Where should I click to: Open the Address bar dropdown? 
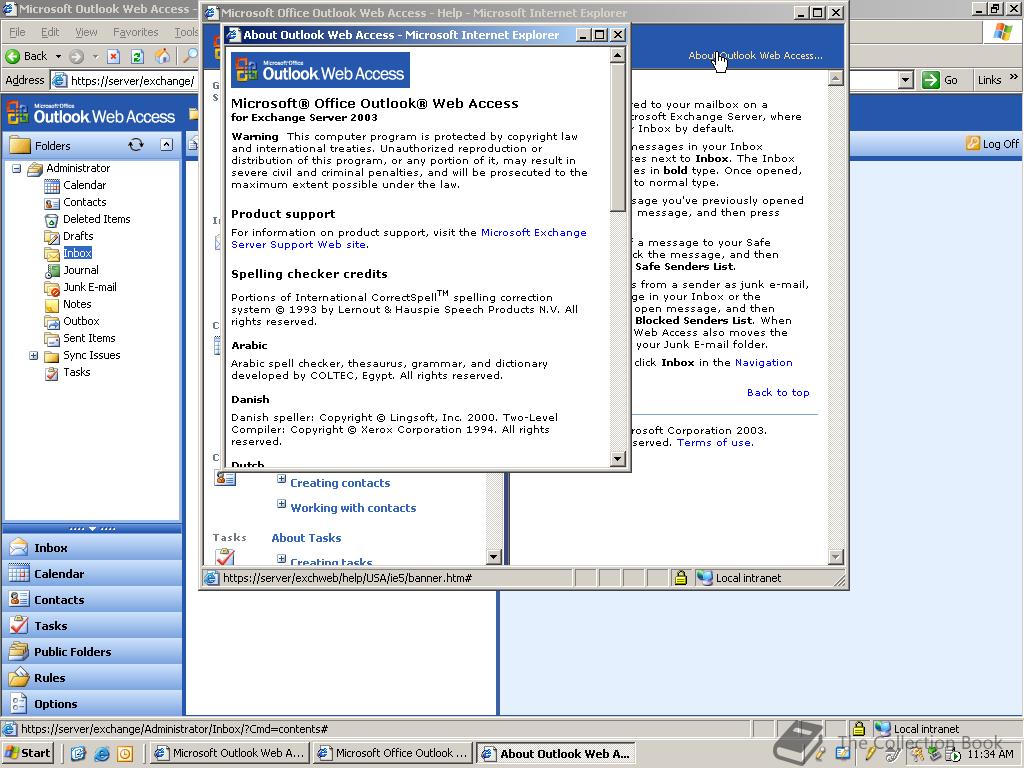click(x=905, y=80)
